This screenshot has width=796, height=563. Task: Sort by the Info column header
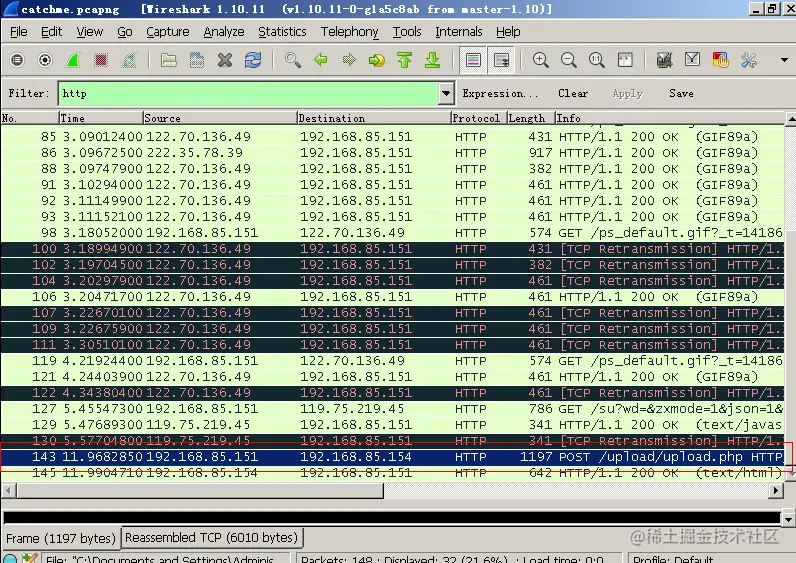coord(669,118)
